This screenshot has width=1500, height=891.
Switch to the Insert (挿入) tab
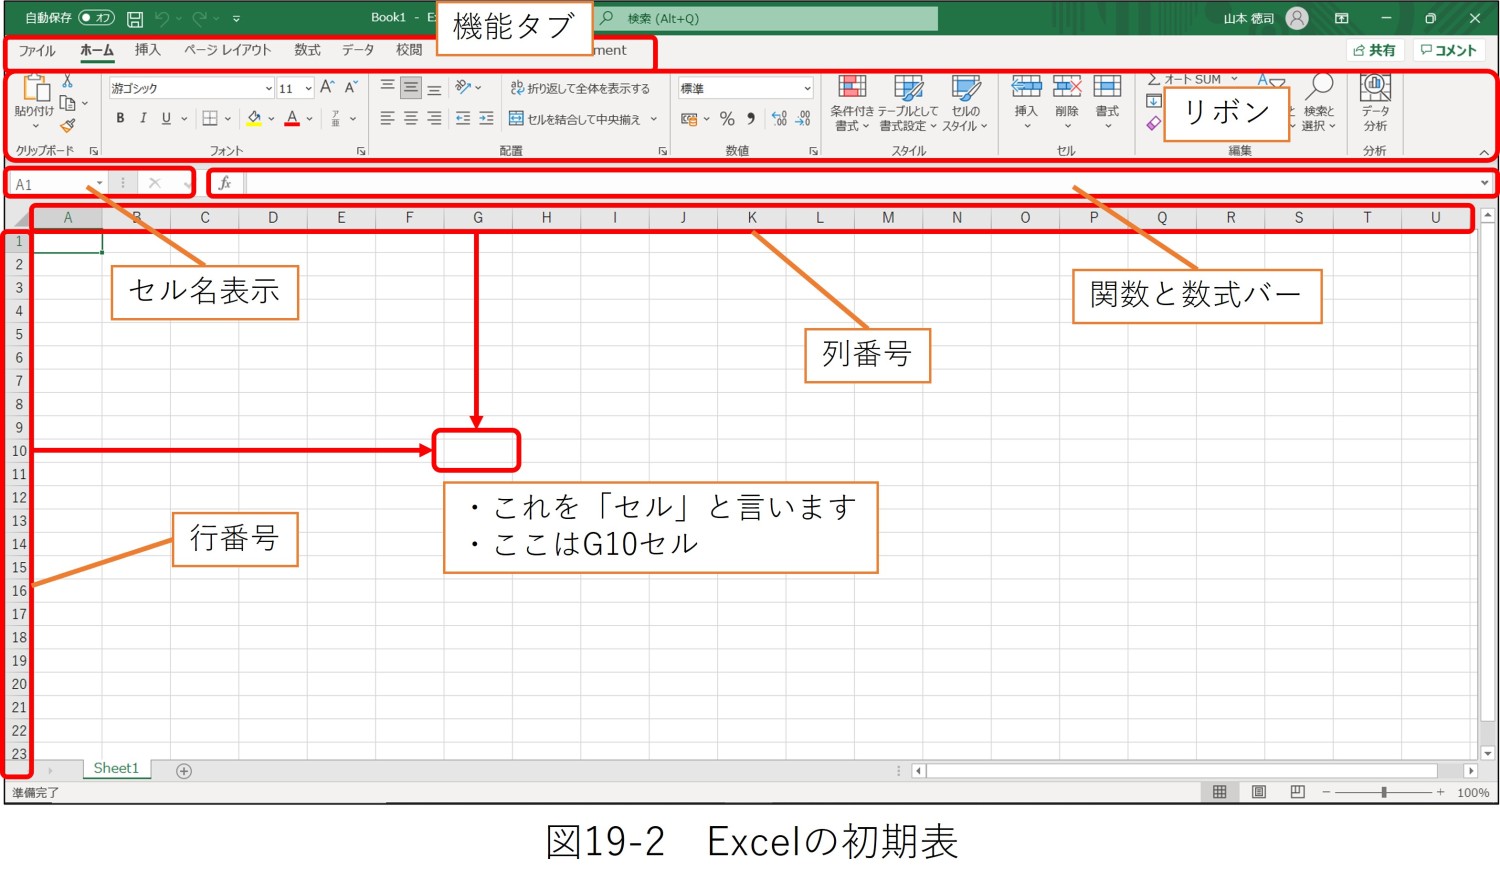tap(148, 50)
